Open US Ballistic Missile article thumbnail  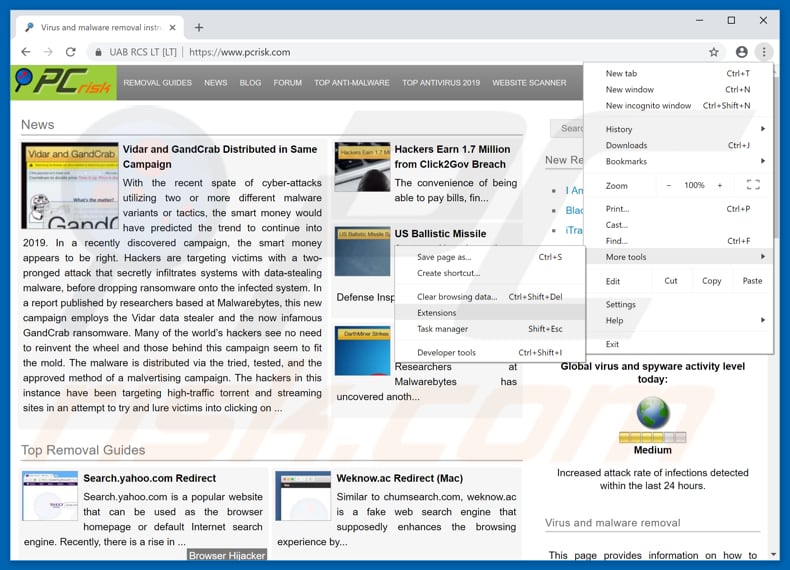coord(362,251)
